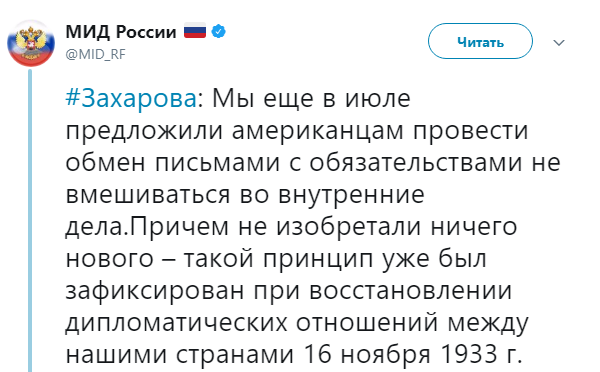Screen dimensions: 600x372
Task: Open the МИД России profile avatar
Action: (31, 43)
